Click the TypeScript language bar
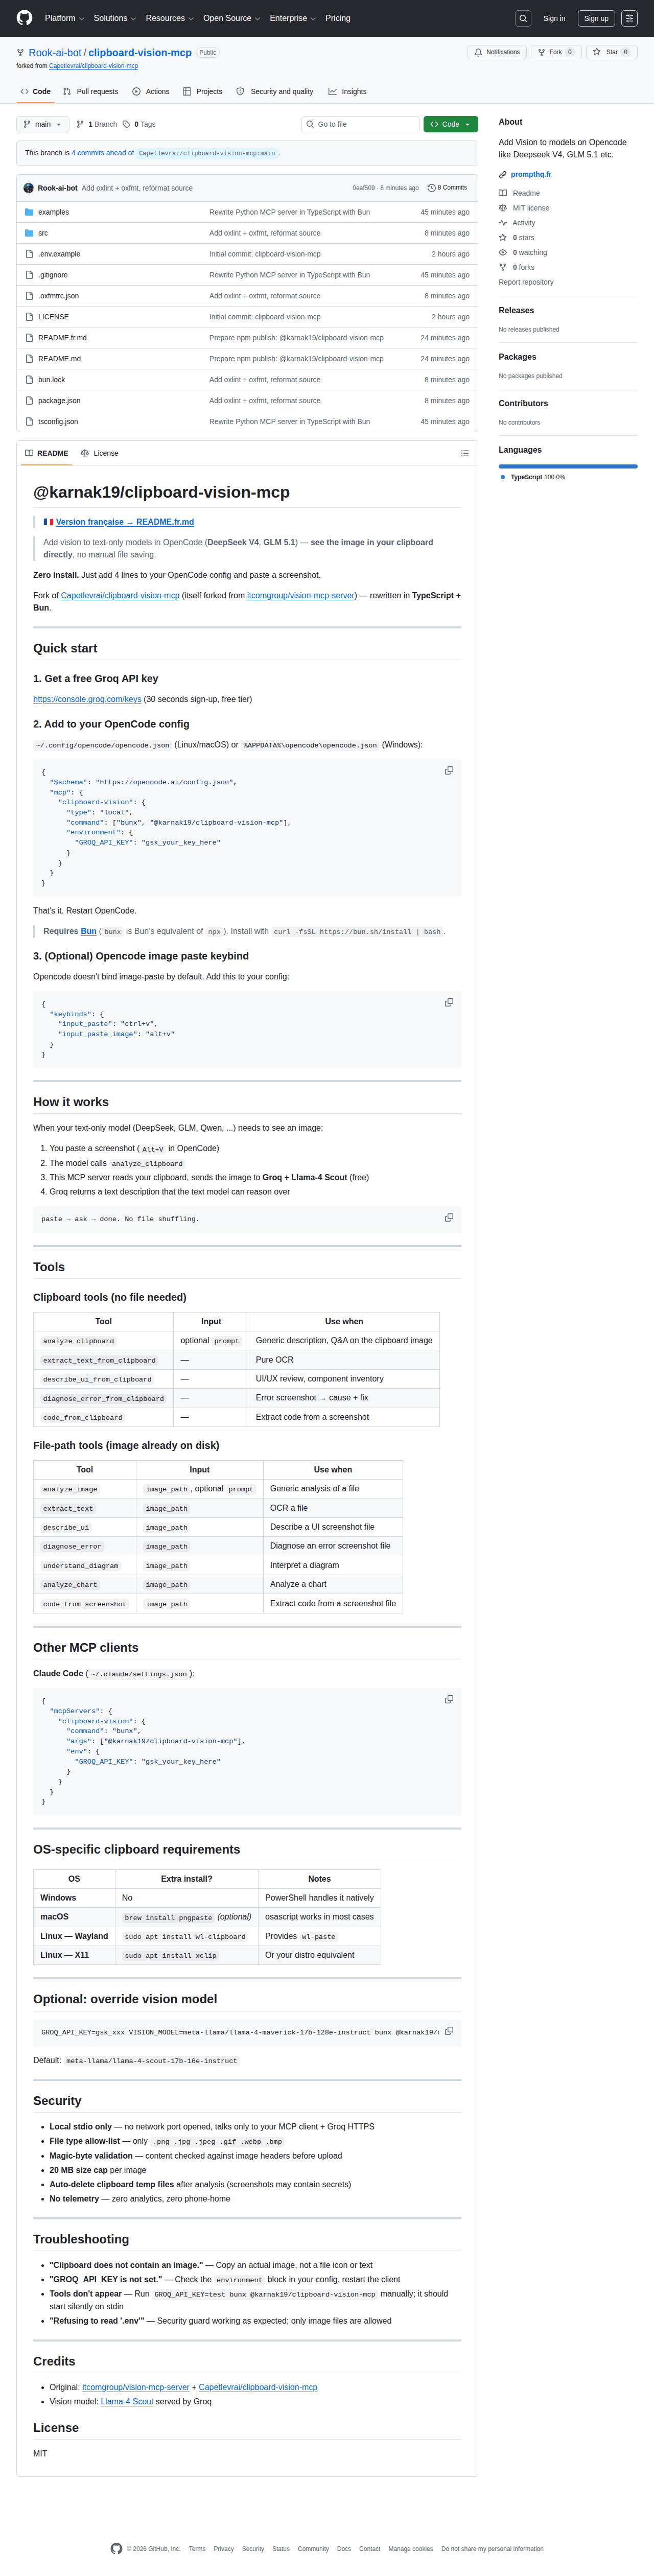The width and height of the screenshot is (654, 2576). (x=568, y=466)
